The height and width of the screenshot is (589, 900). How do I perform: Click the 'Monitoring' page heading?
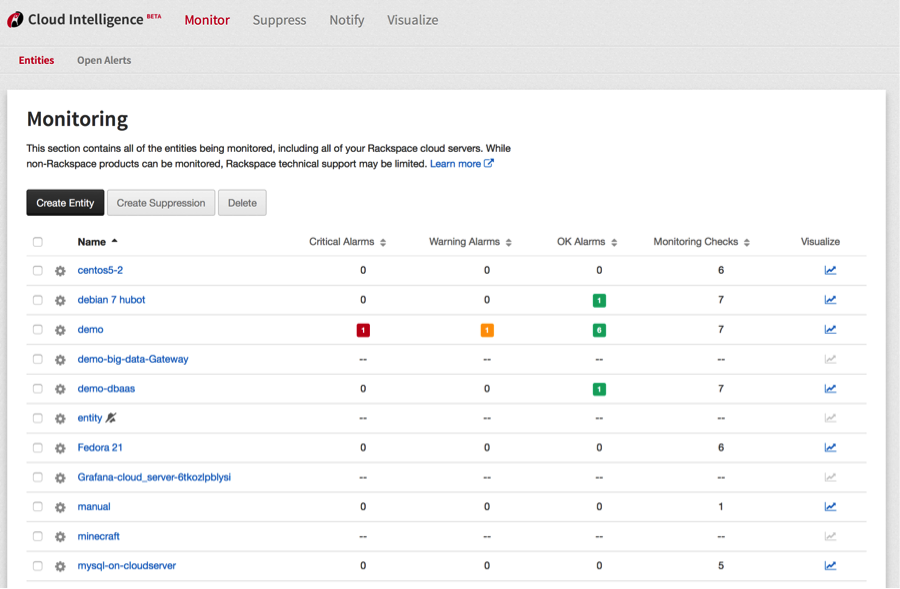(77, 119)
